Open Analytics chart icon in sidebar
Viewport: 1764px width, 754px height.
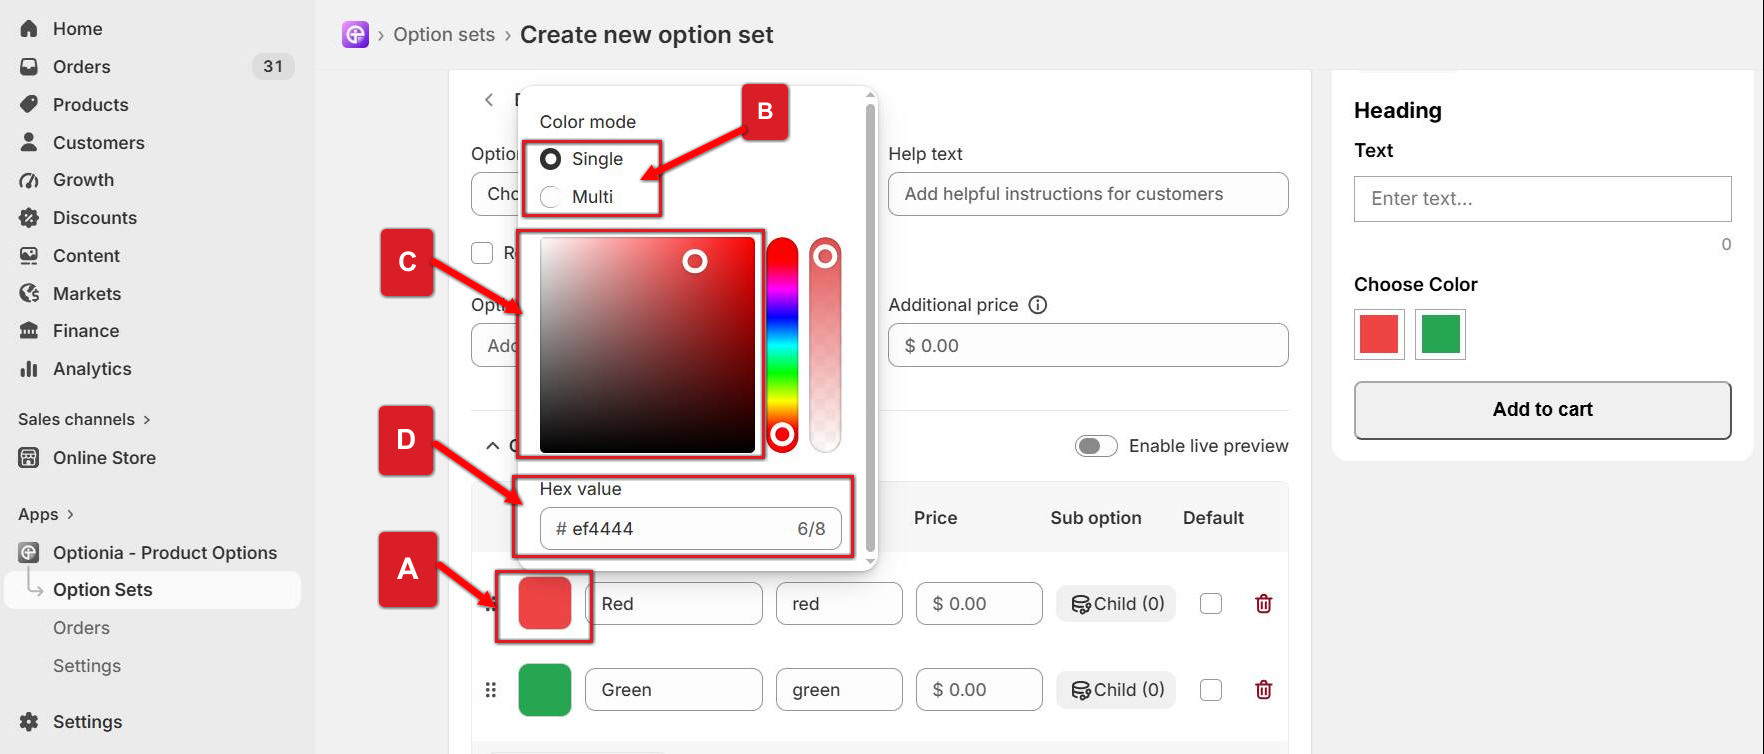coord(29,369)
